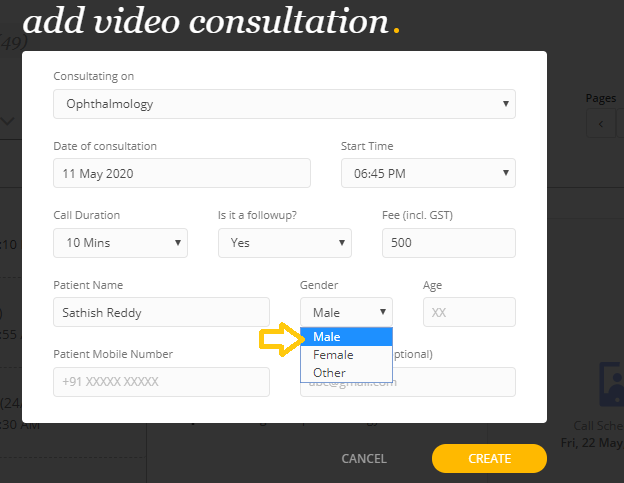Open the Call Duration dropdown
The width and height of the screenshot is (624, 483).
(120, 242)
